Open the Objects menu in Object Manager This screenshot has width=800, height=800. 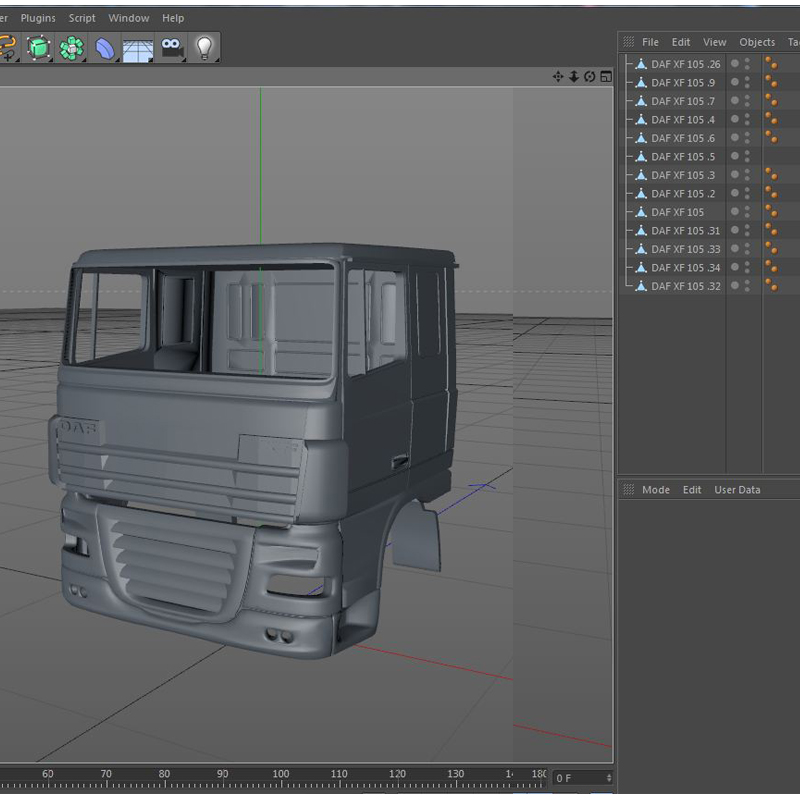(x=757, y=42)
